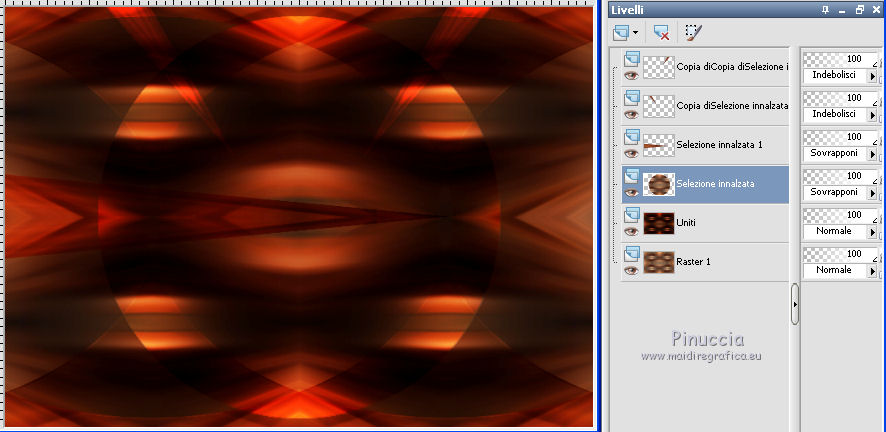Toggle visibility of Selezione innalzata 1 layer
This screenshot has width=886, height=432.
[x=631, y=153]
